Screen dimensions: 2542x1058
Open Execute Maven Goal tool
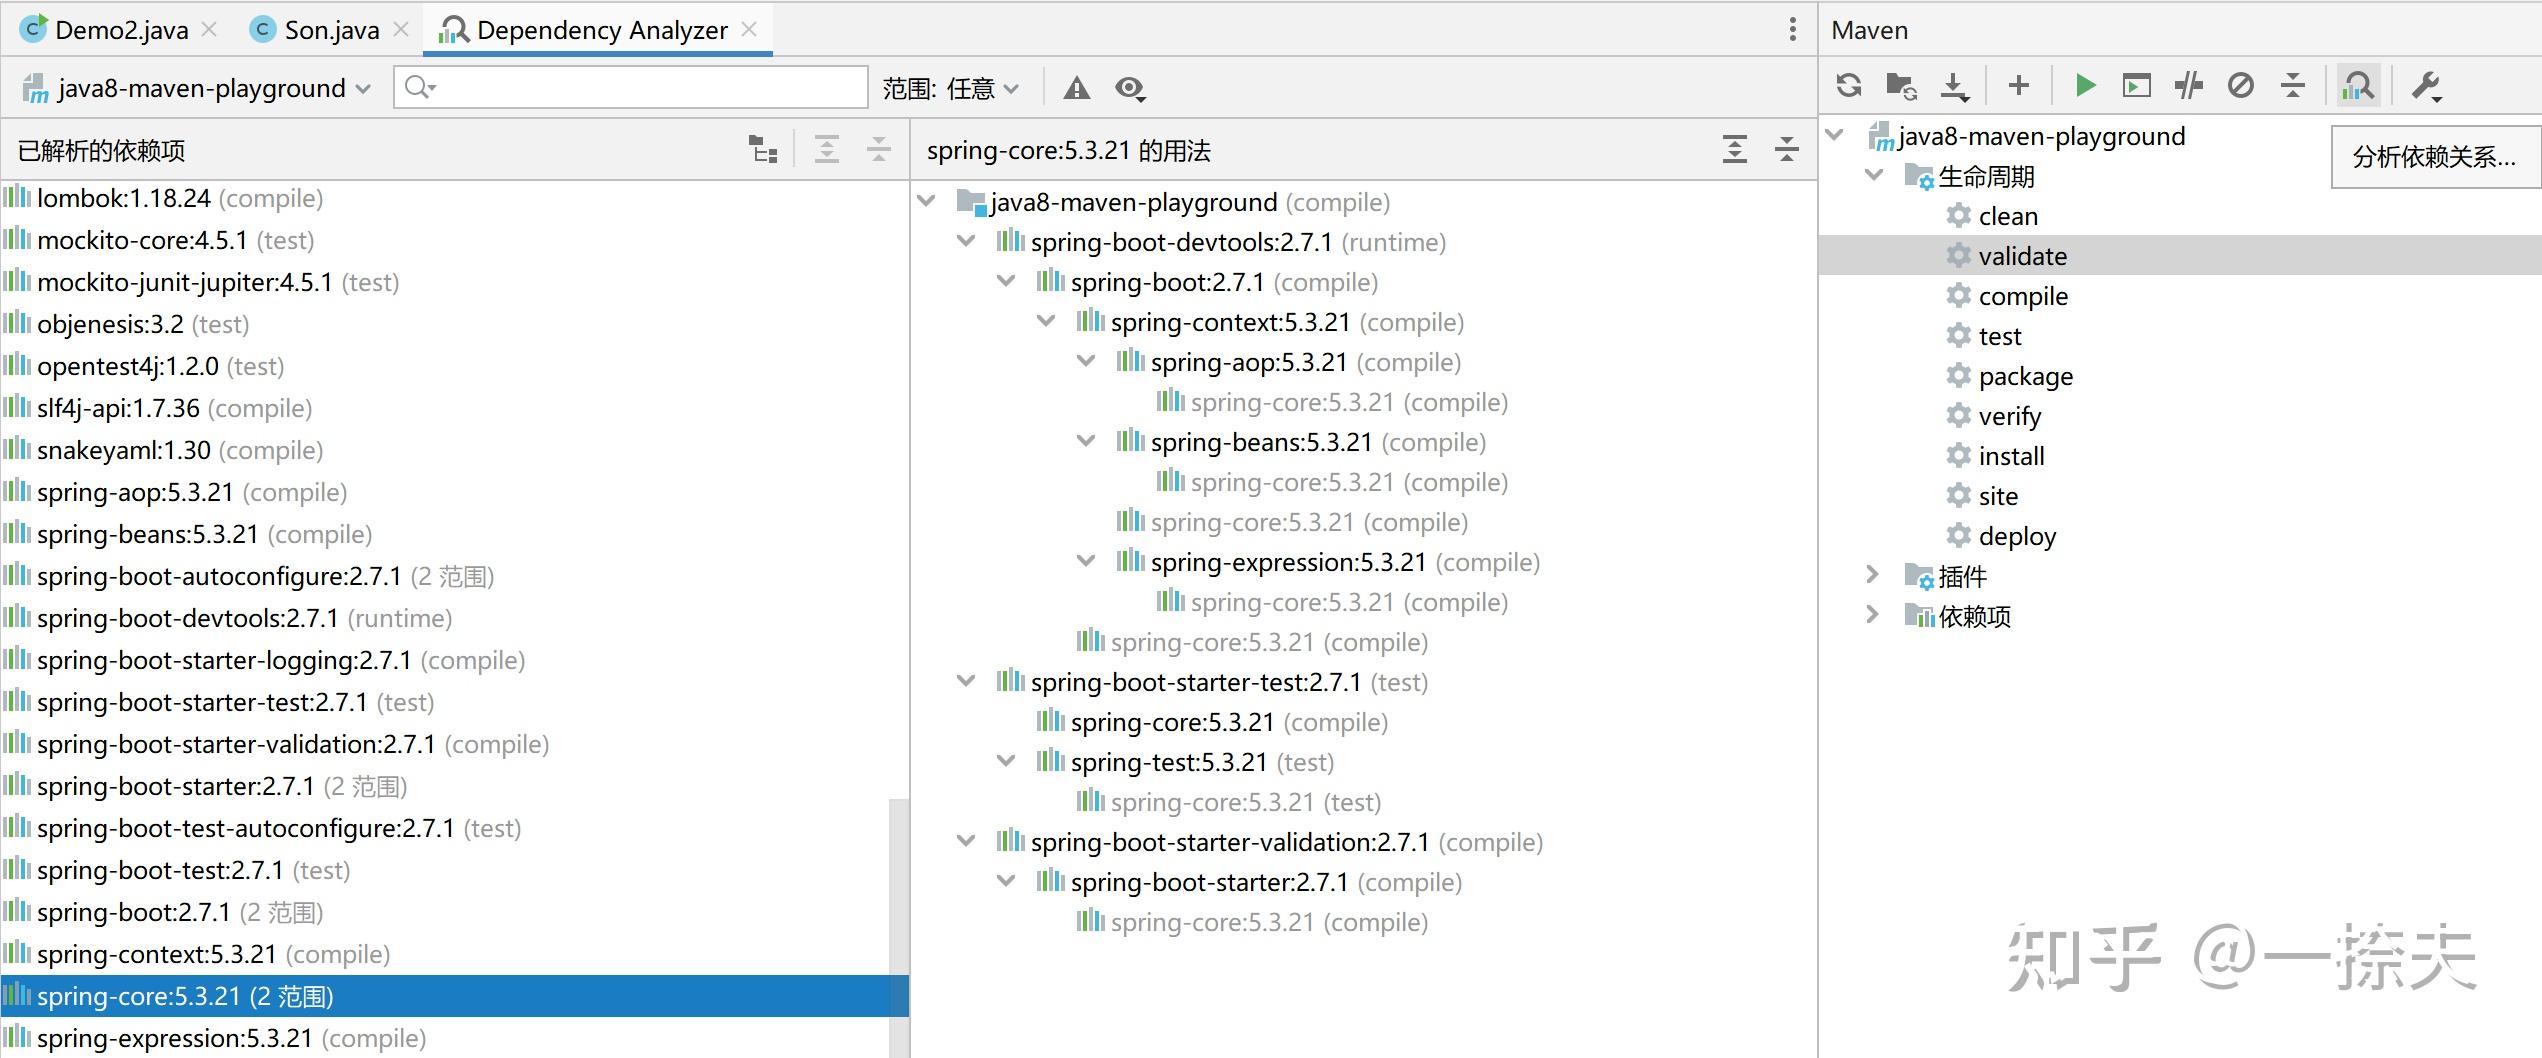coord(2138,86)
